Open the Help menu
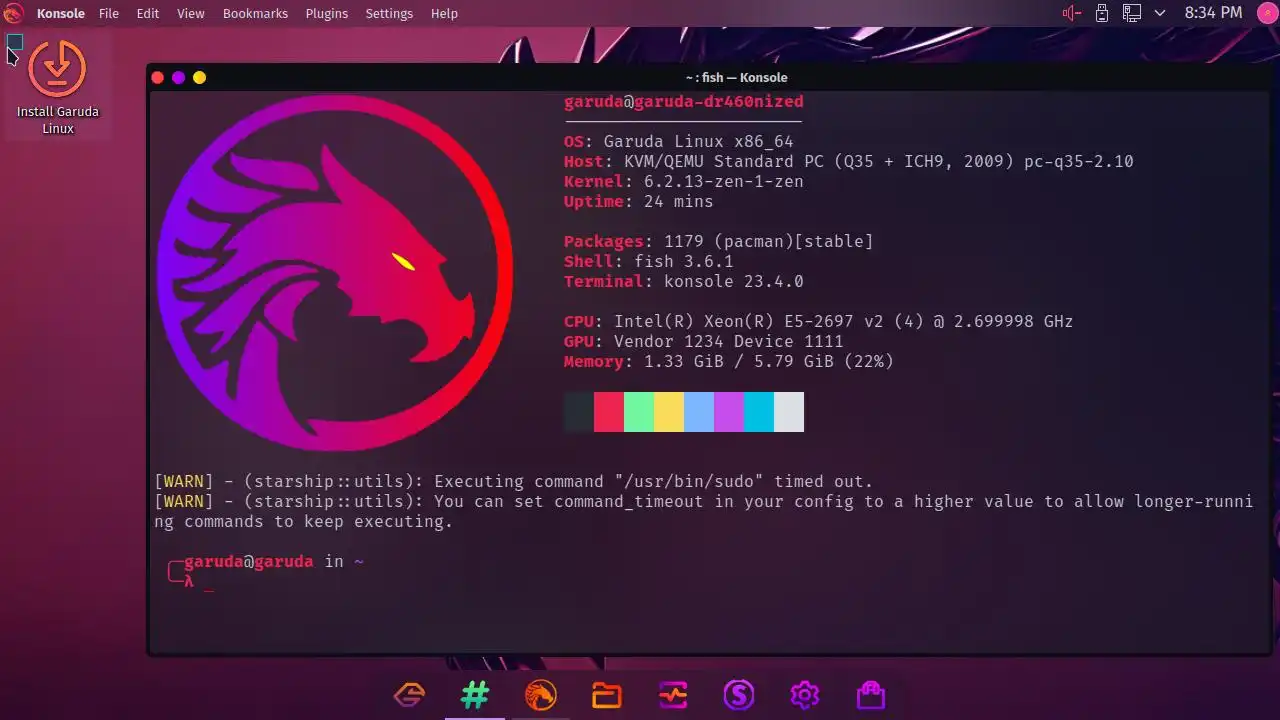1280x720 pixels. click(x=444, y=13)
